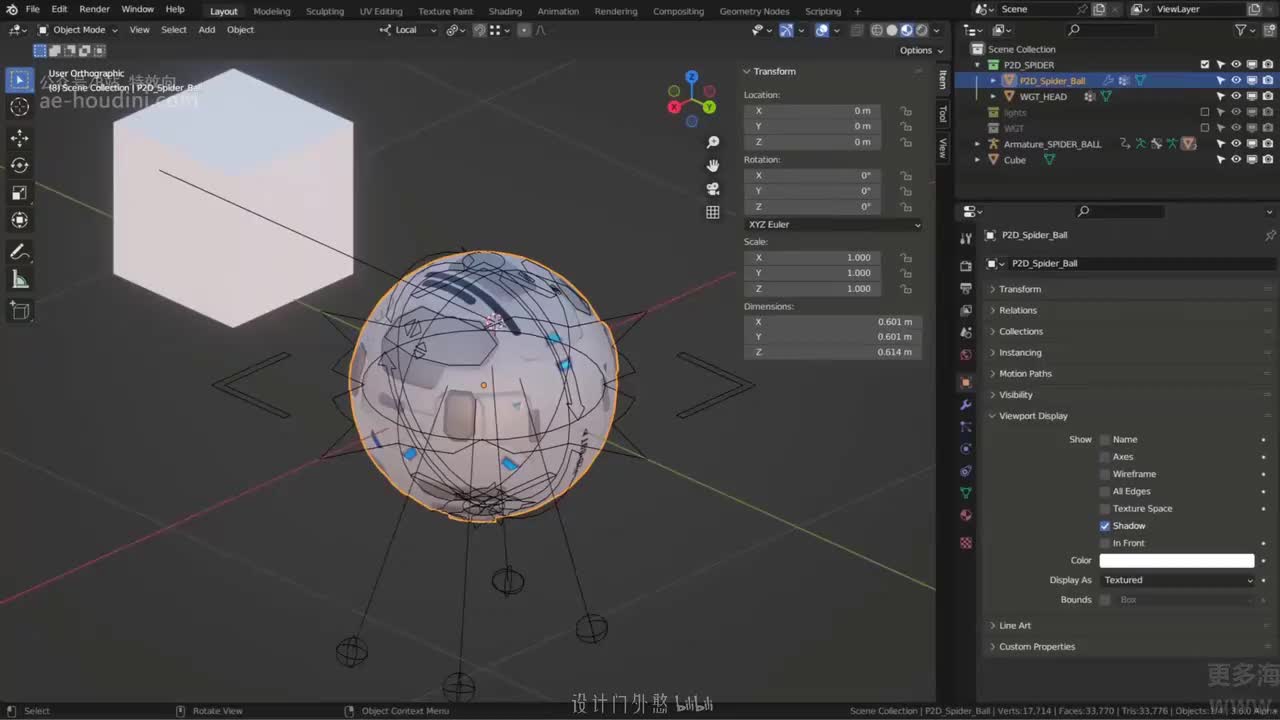Lock the Scale Z axis
This screenshot has height=720, width=1280.
pos(906,289)
